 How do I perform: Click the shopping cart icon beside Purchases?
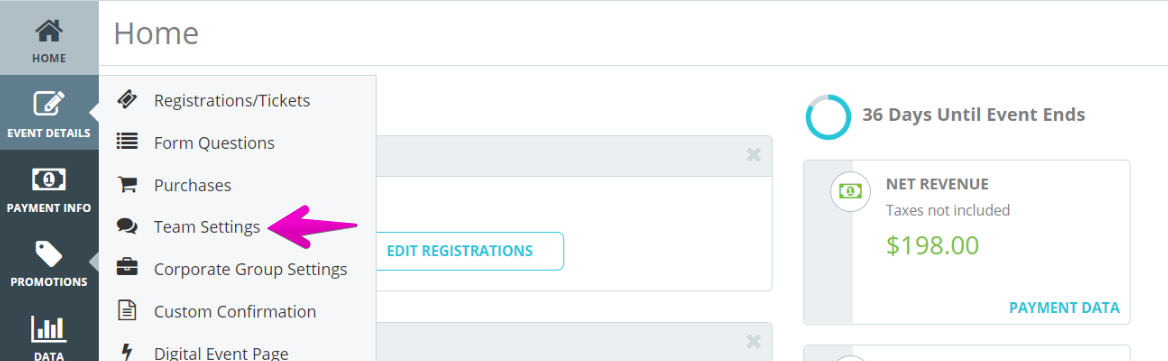[127, 185]
